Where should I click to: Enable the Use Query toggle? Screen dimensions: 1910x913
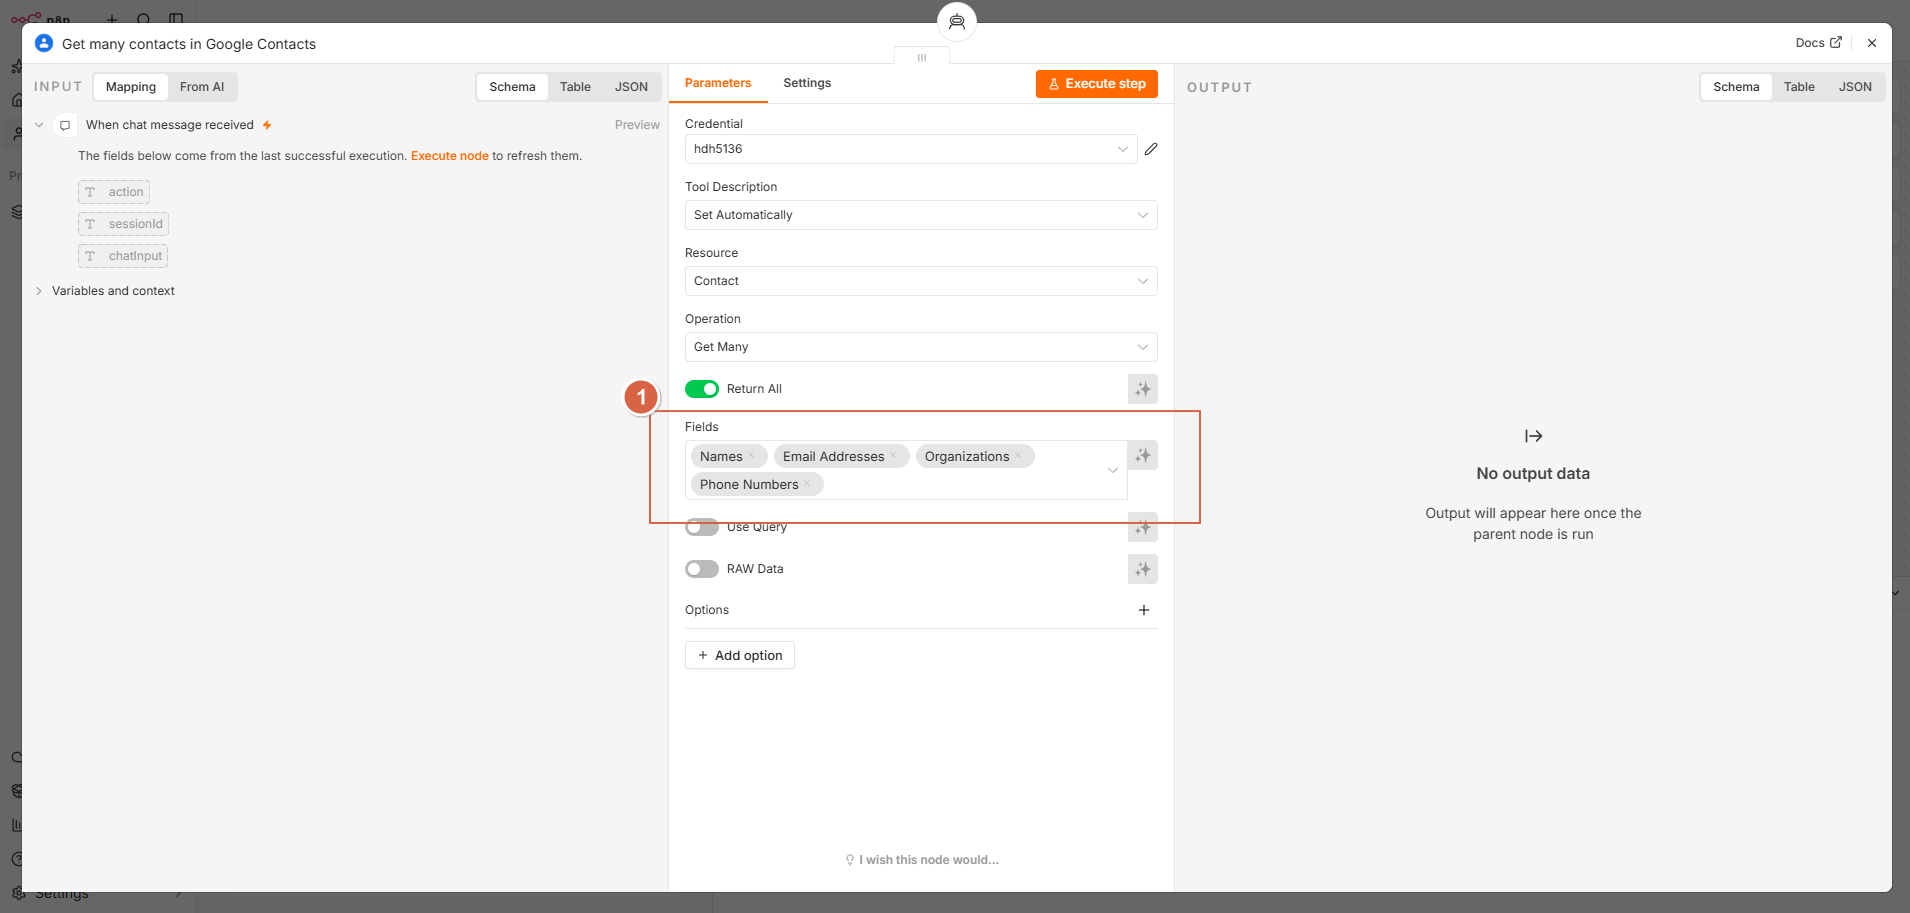pyautogui.click(x=702, y=527)
